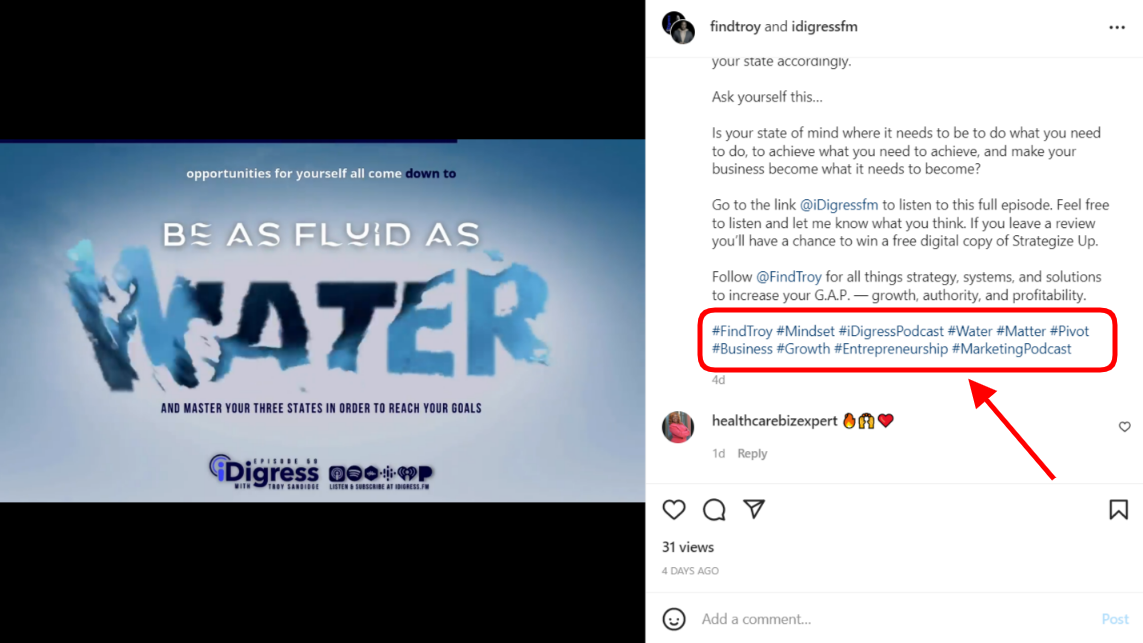The width and height of the screenshot is (1143, 643).
Task: Click Reply under healthcarebizexpert's comment
Action: point(752,453)
